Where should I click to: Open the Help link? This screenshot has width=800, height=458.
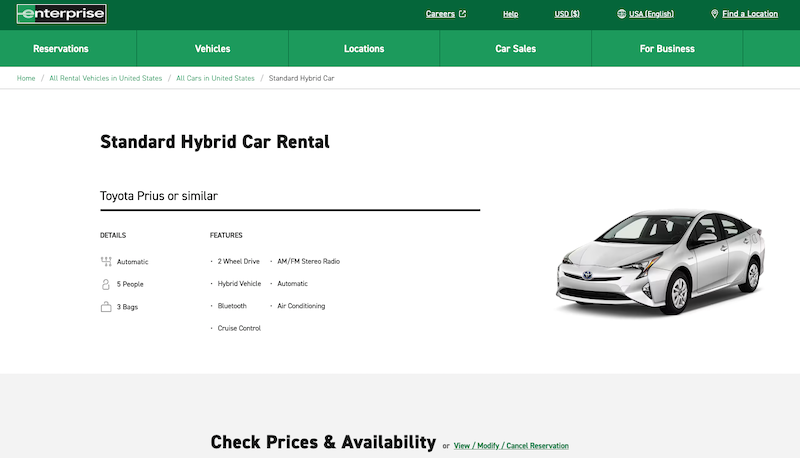[x=510, y=14]
